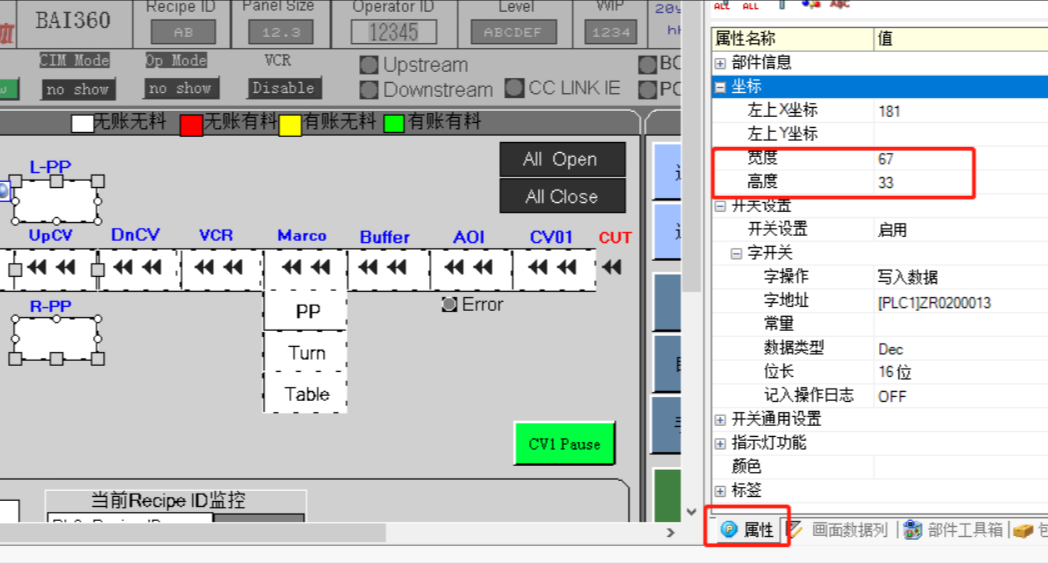Viewport: 1048px width, 563px height.
Task: Expand the 开关通用设置 group
Action: pyautogui.click(x=720, y=420)
